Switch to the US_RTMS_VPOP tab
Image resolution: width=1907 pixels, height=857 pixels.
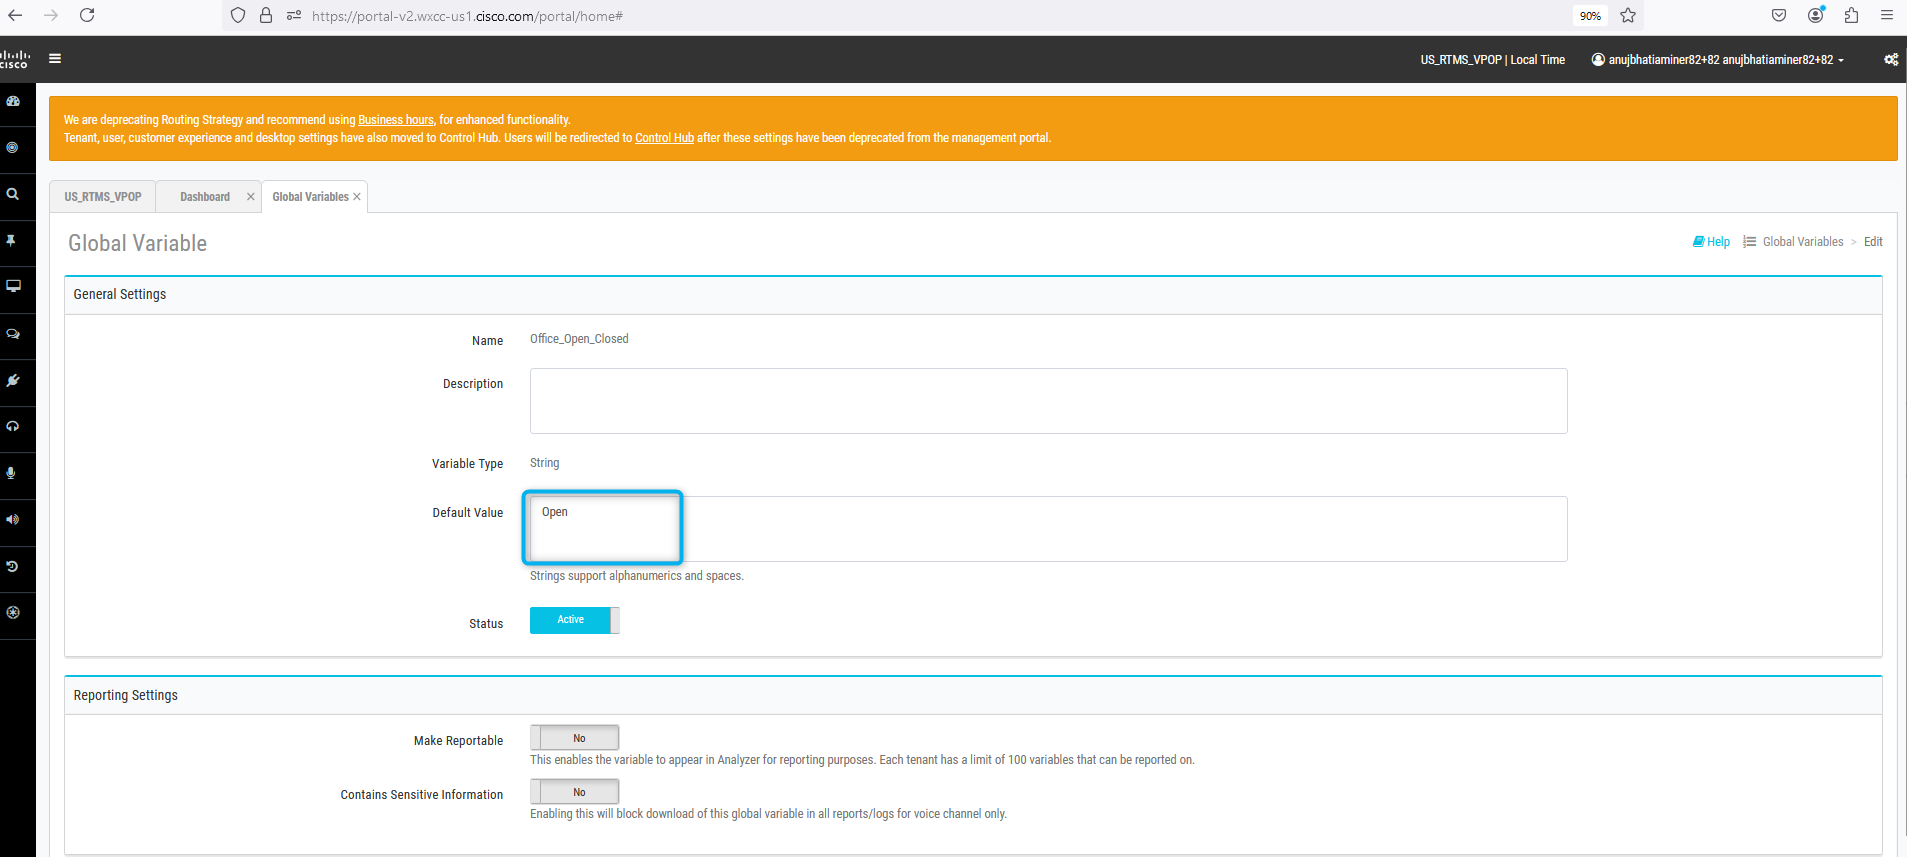coord(103,197)
